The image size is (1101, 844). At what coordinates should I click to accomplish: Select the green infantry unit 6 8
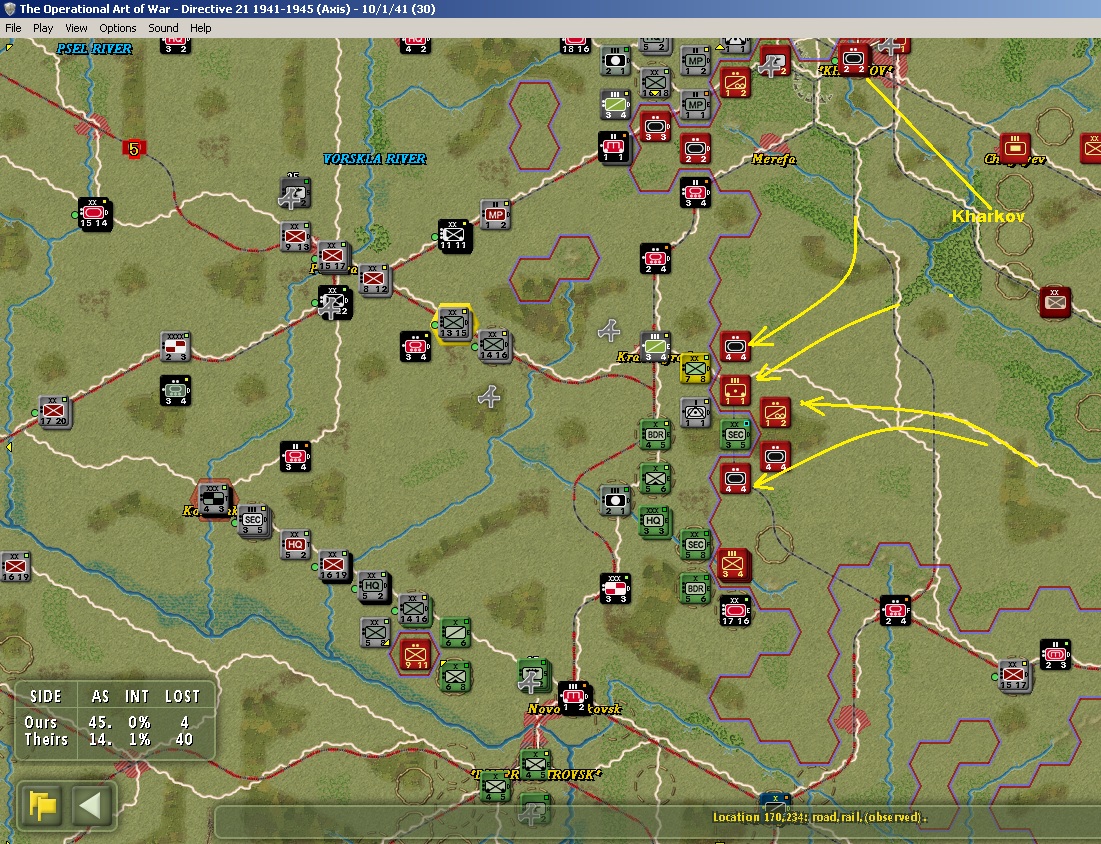pyautogui.click(x=454, y=676)
